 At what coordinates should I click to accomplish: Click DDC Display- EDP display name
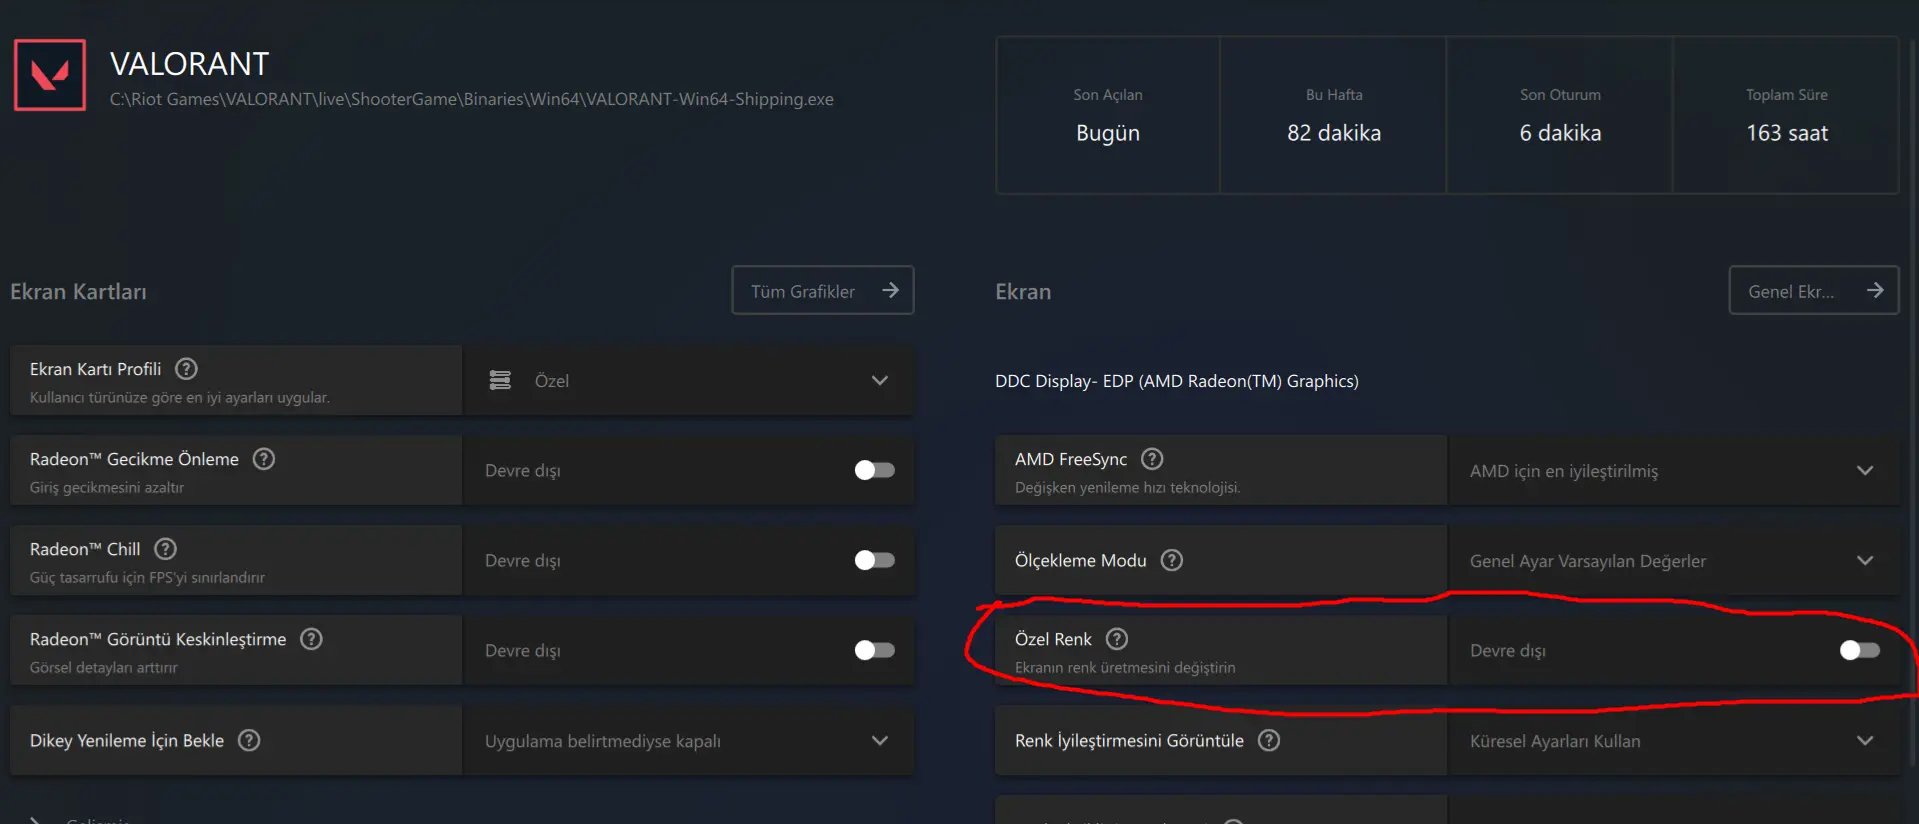click(x=1177, y=381)
